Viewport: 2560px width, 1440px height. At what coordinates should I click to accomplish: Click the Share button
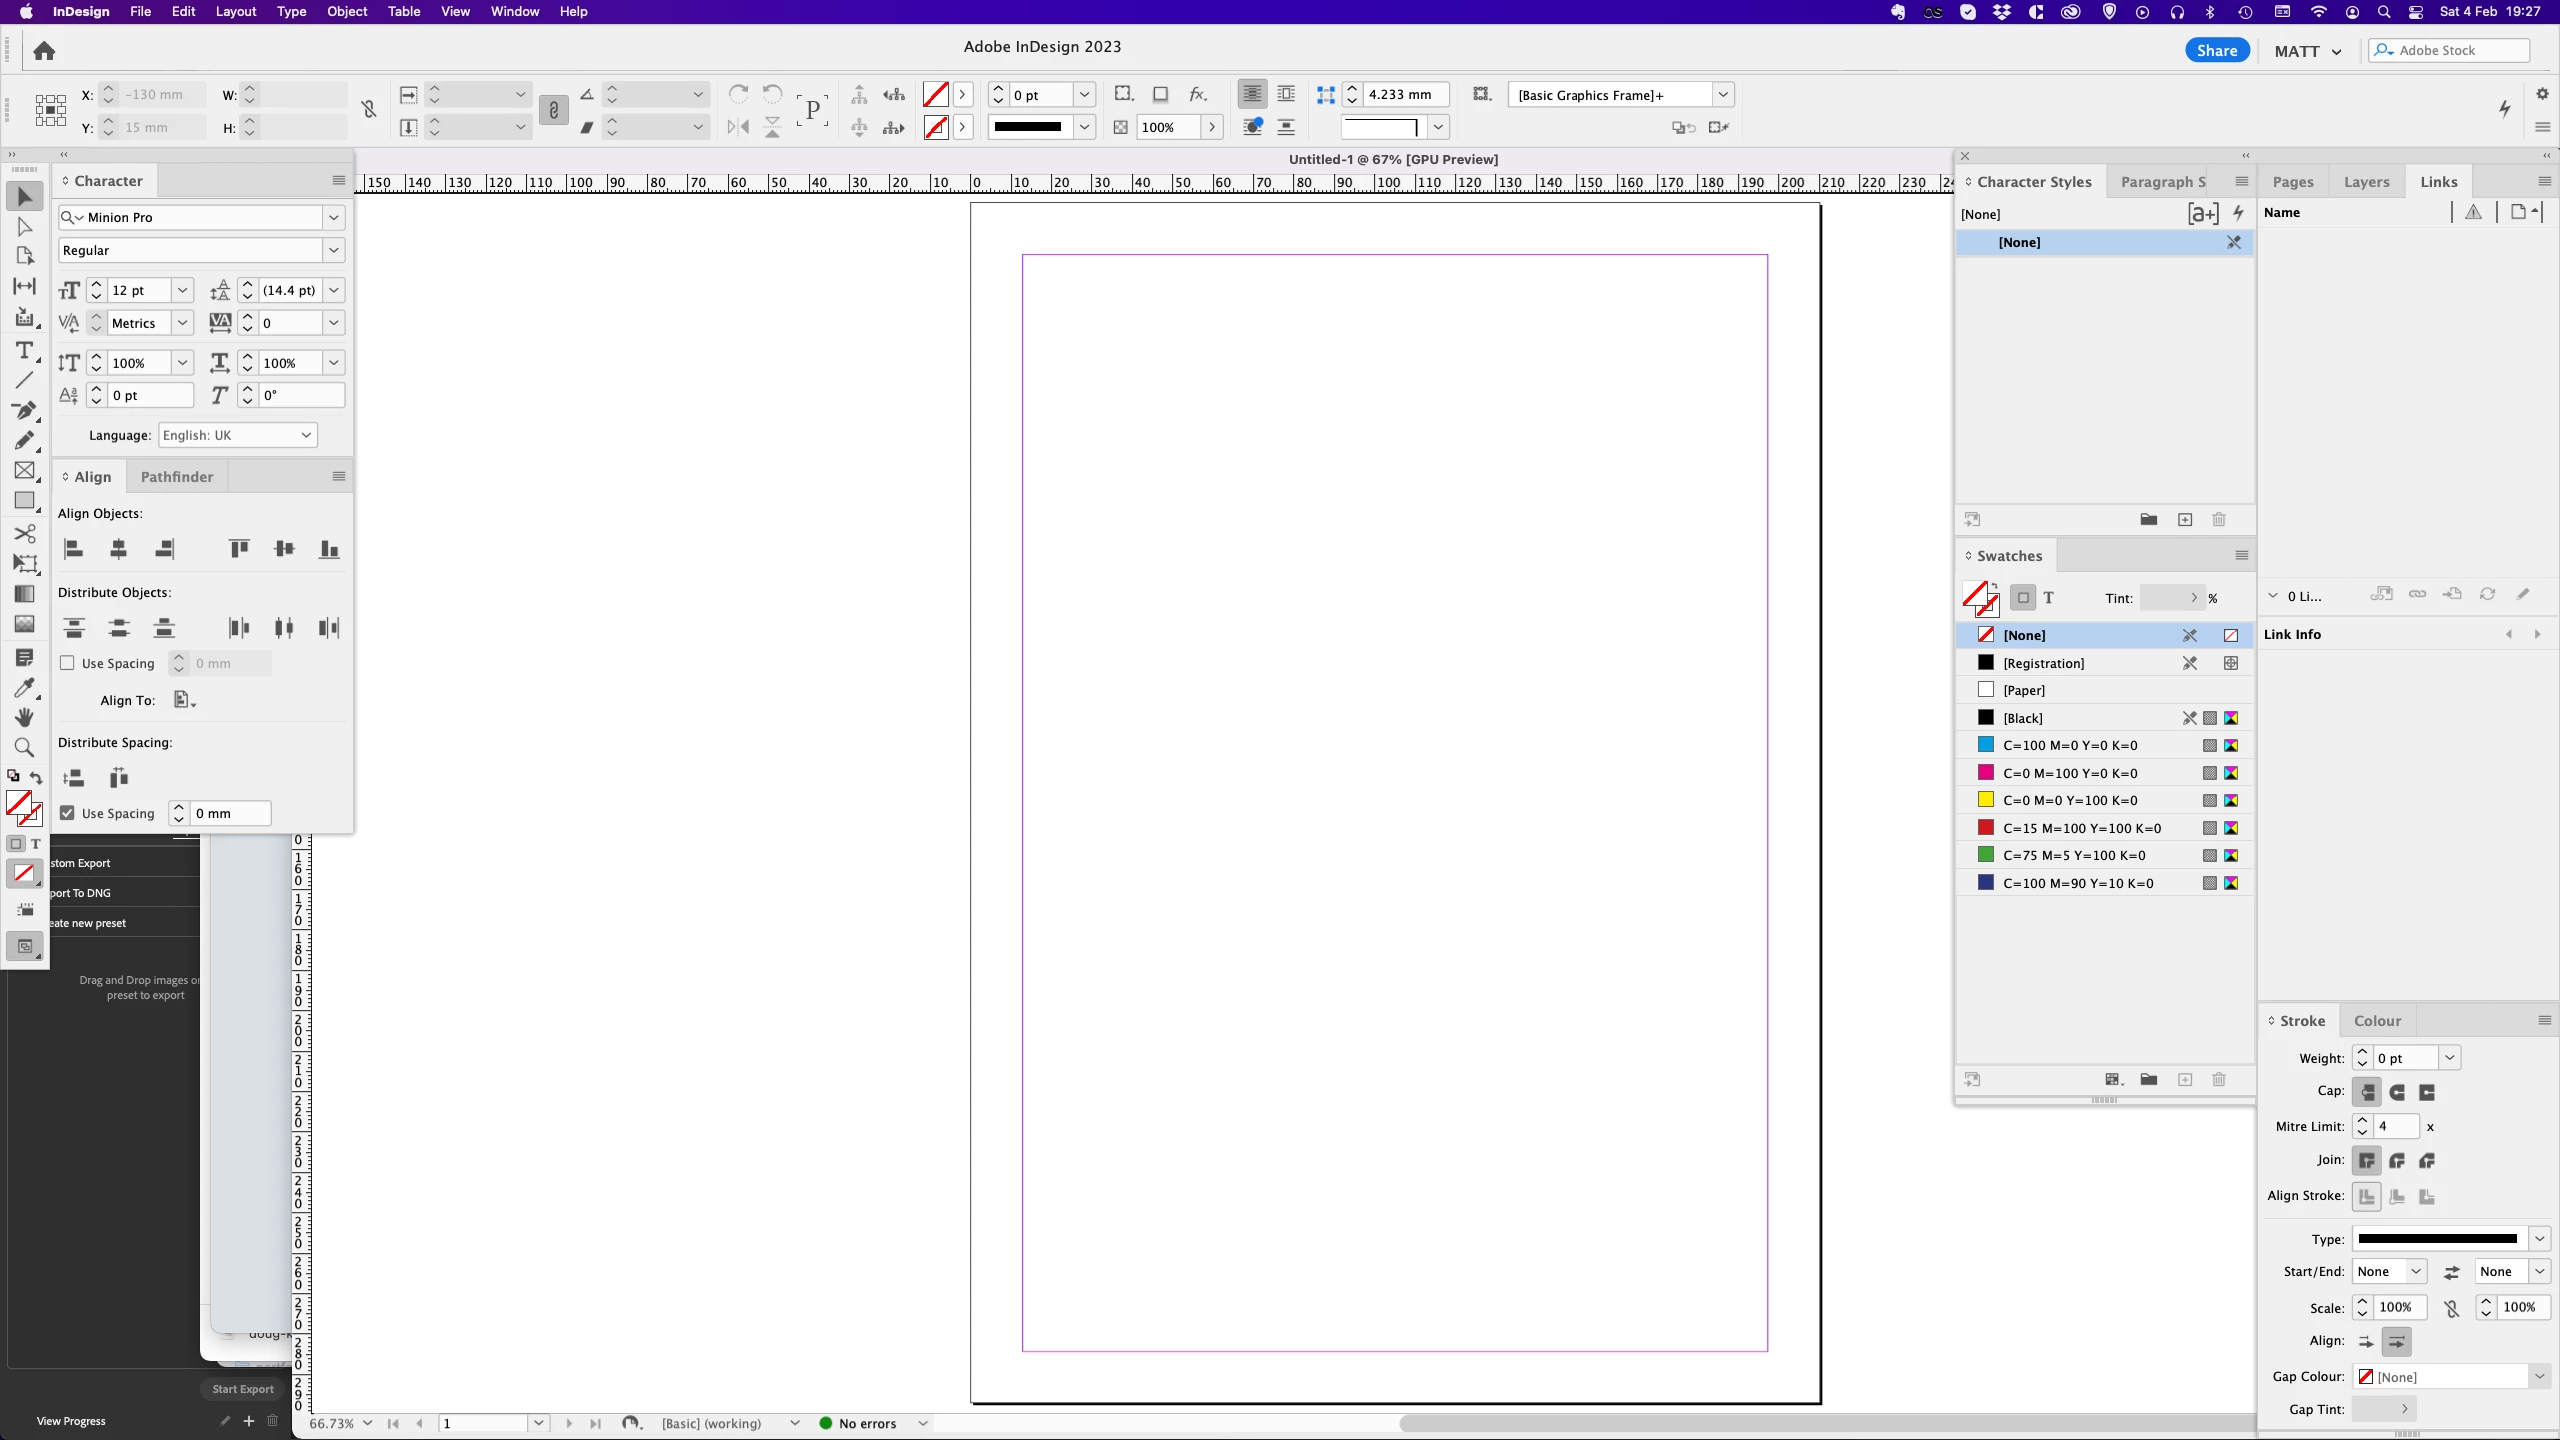coord(2216,51)
